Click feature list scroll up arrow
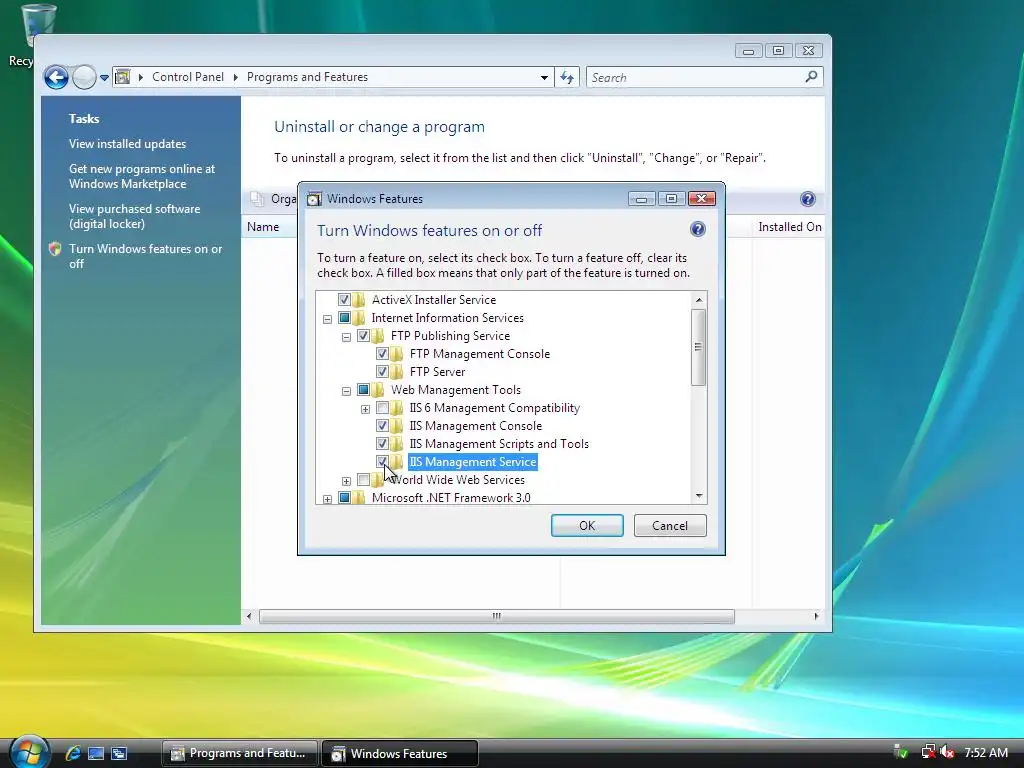The image size is (1024, 768). 699,300
